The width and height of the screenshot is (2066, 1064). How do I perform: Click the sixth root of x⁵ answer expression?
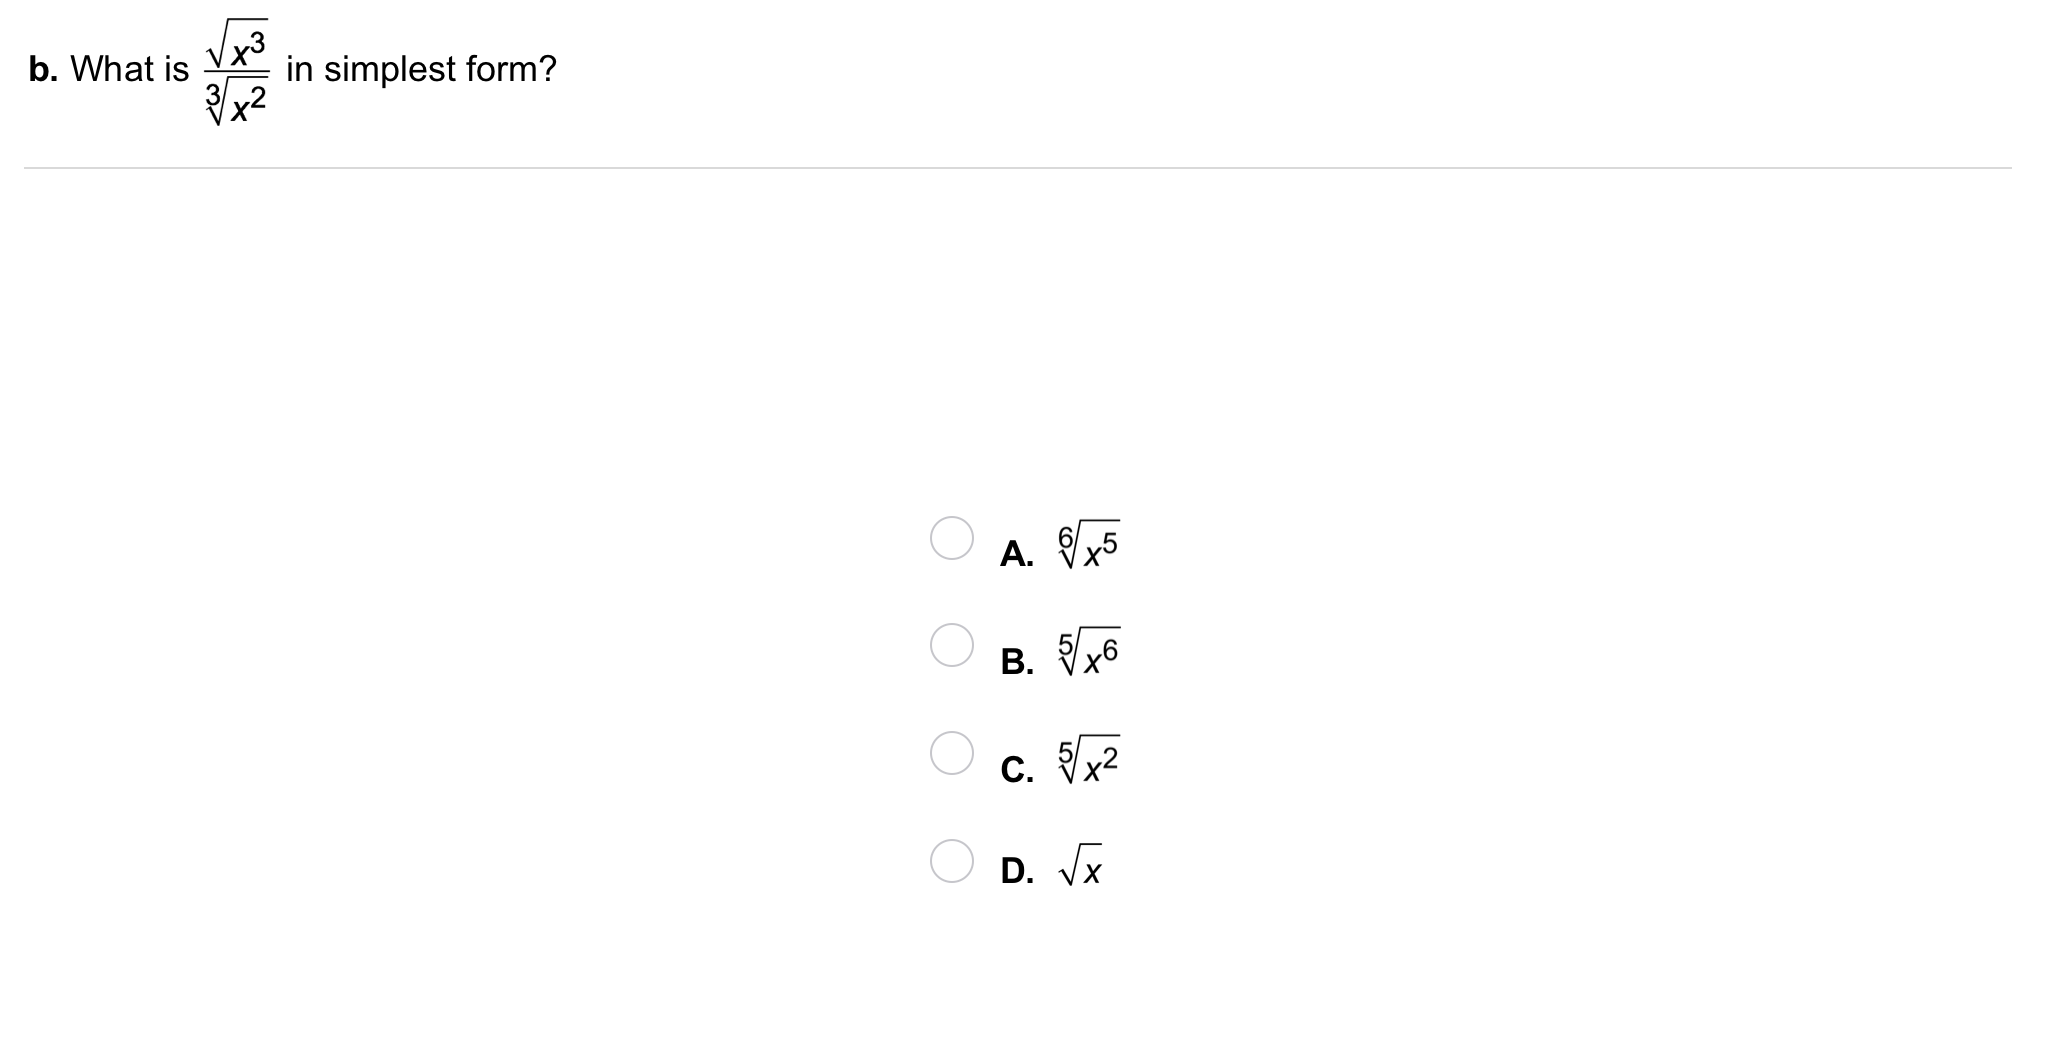(1089, 545)
